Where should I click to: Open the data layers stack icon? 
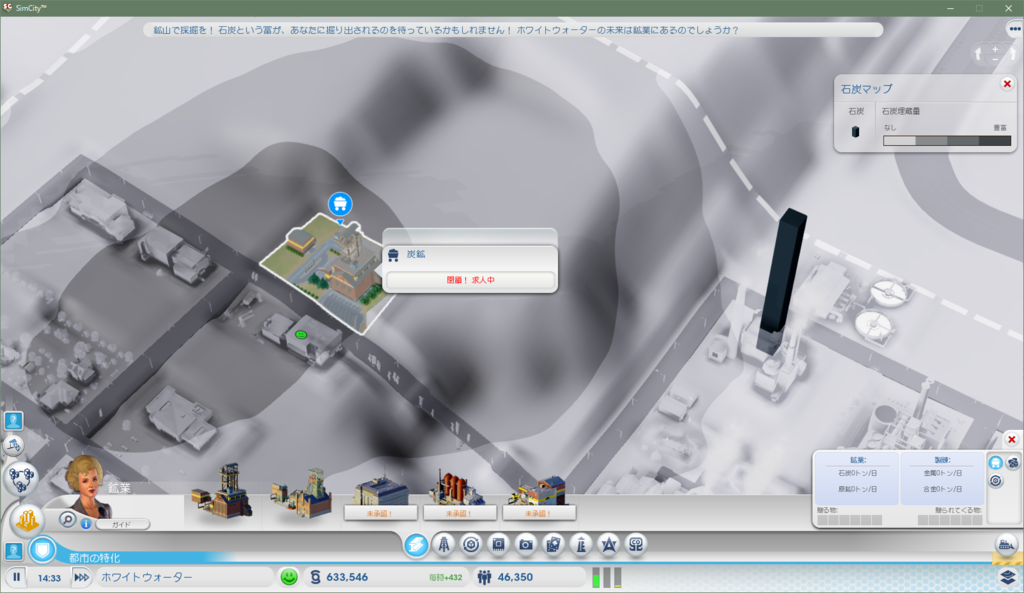tap(1008, 577)
